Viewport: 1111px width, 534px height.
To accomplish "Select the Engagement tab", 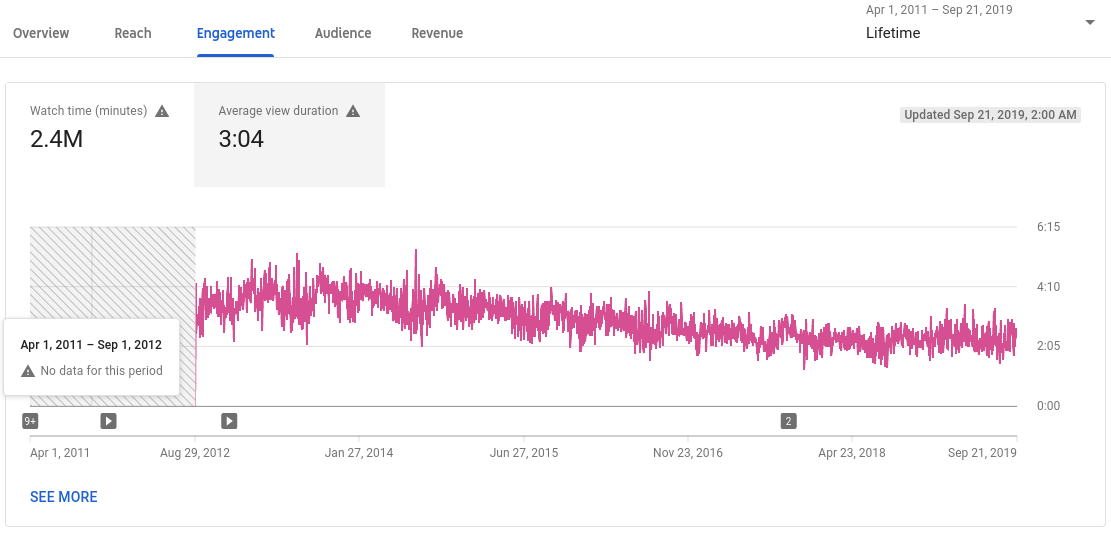I will pos(236,33).
